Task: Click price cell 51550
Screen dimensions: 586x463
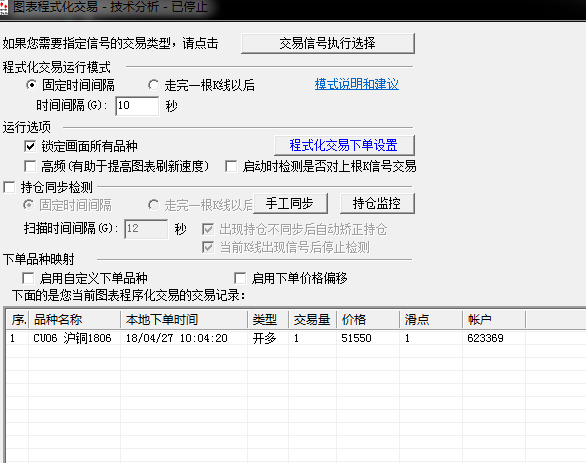Action: point(356,338)
